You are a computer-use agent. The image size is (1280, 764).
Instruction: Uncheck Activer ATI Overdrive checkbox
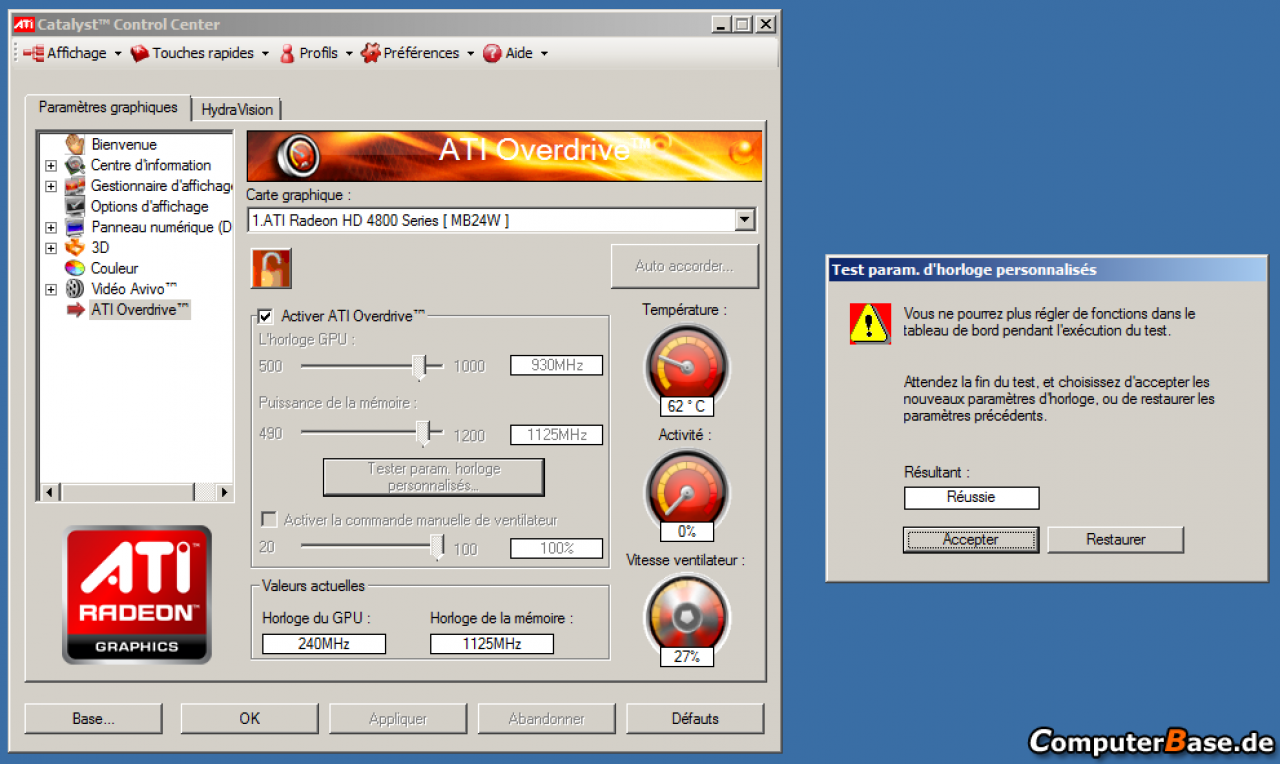tap(265, 316)
